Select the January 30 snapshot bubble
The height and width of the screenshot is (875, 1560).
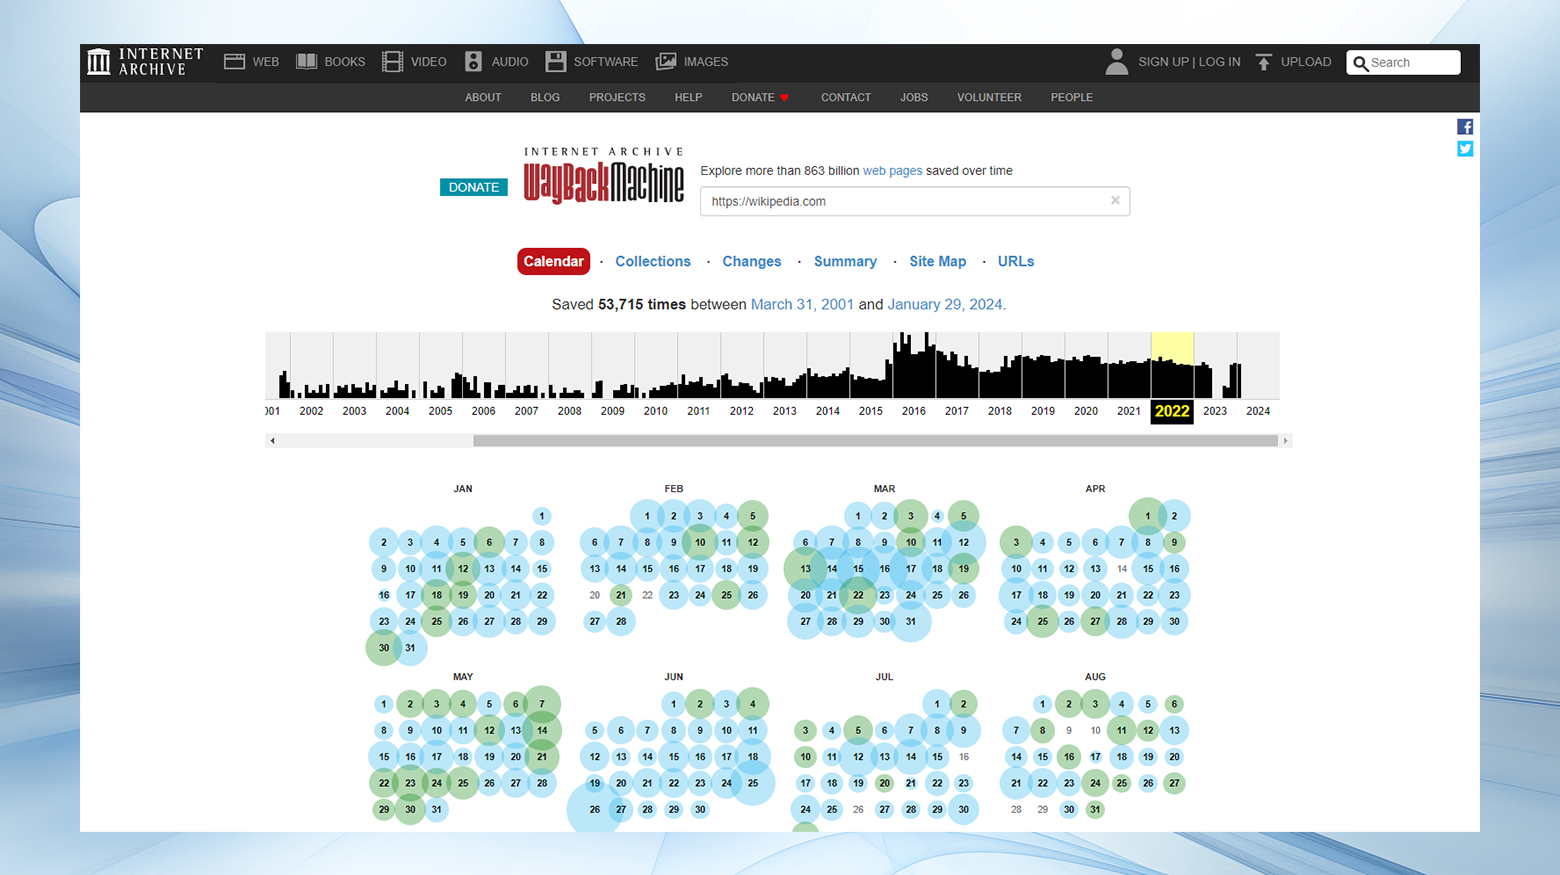tap(384, 648)
